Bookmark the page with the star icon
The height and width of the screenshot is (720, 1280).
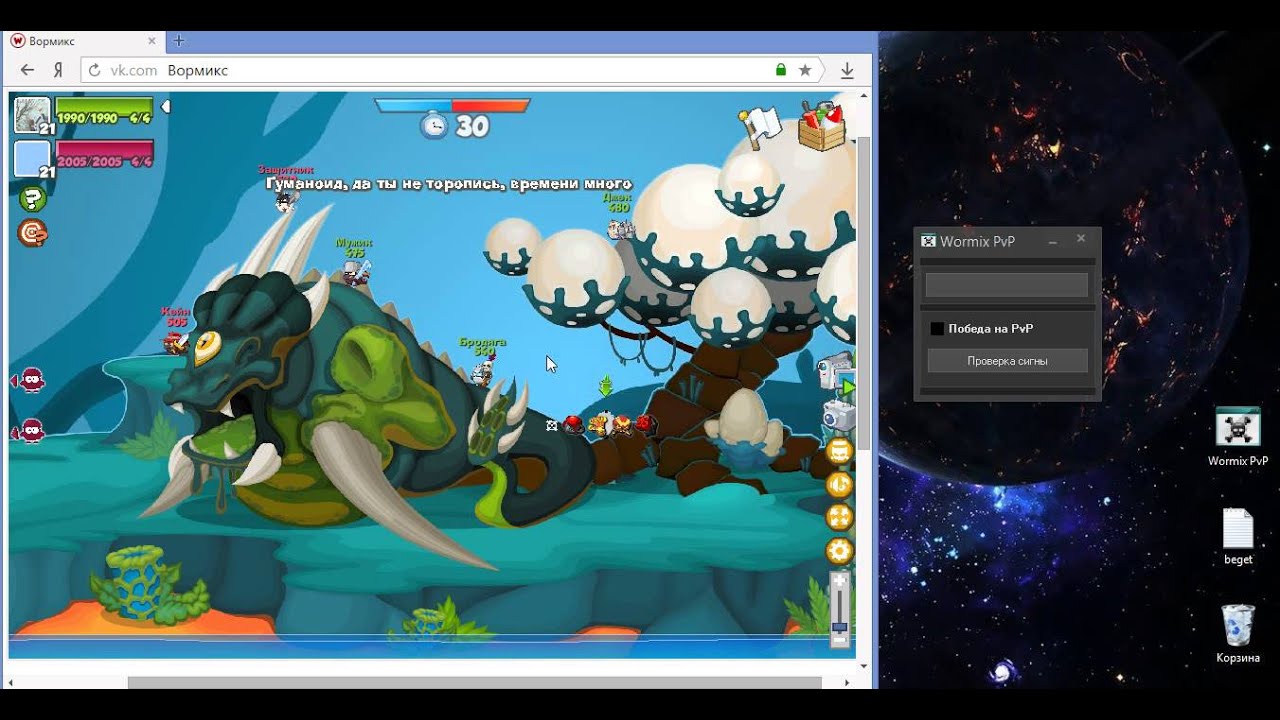[805, 70]
